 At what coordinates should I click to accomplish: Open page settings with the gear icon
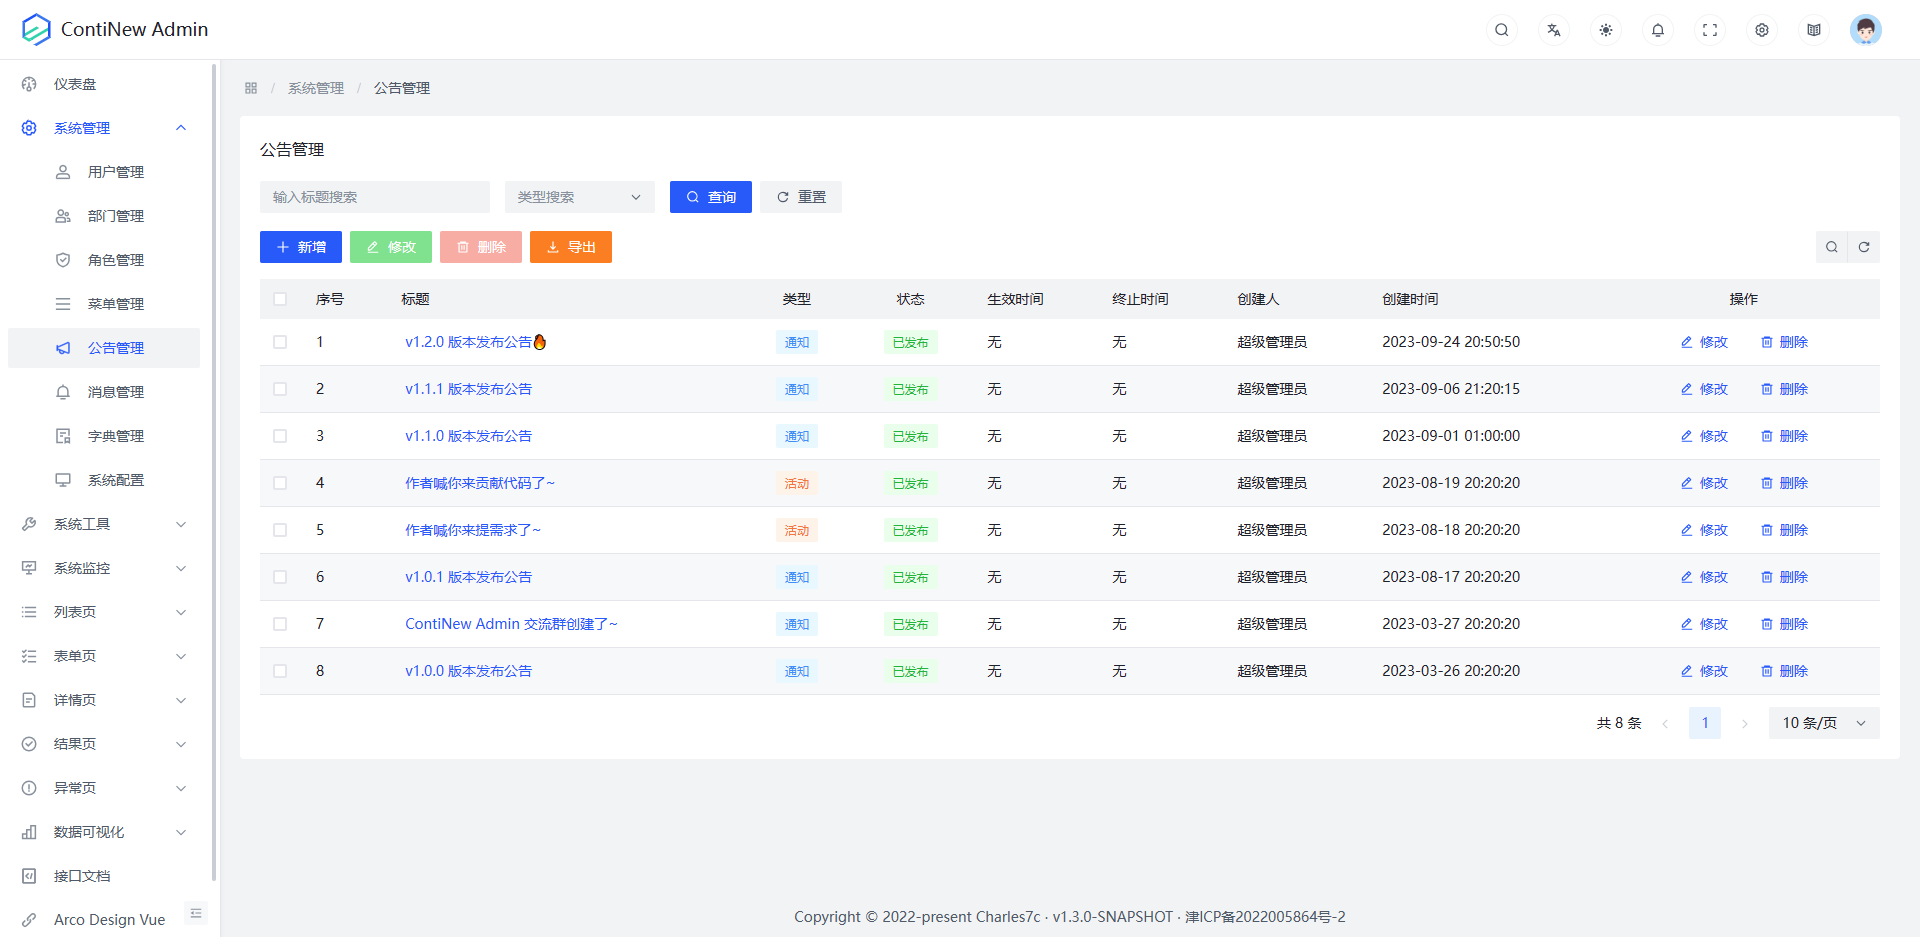click(x=1761, y=30)
